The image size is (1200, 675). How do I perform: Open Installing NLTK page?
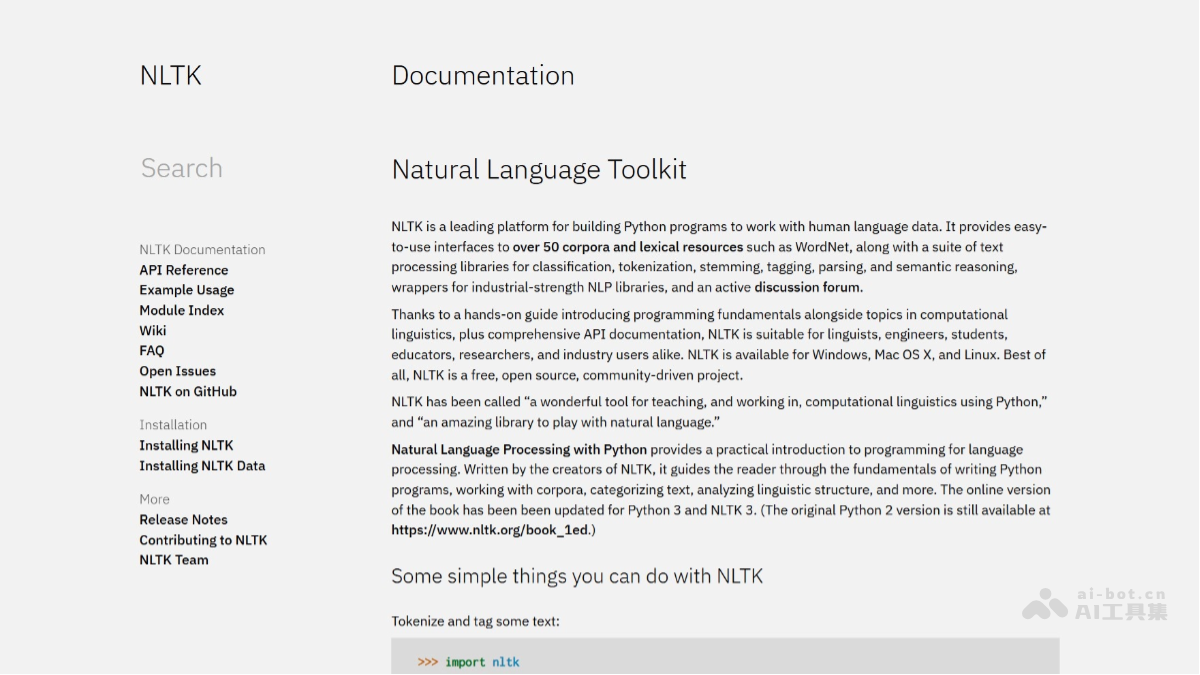[x=186, y=446]
